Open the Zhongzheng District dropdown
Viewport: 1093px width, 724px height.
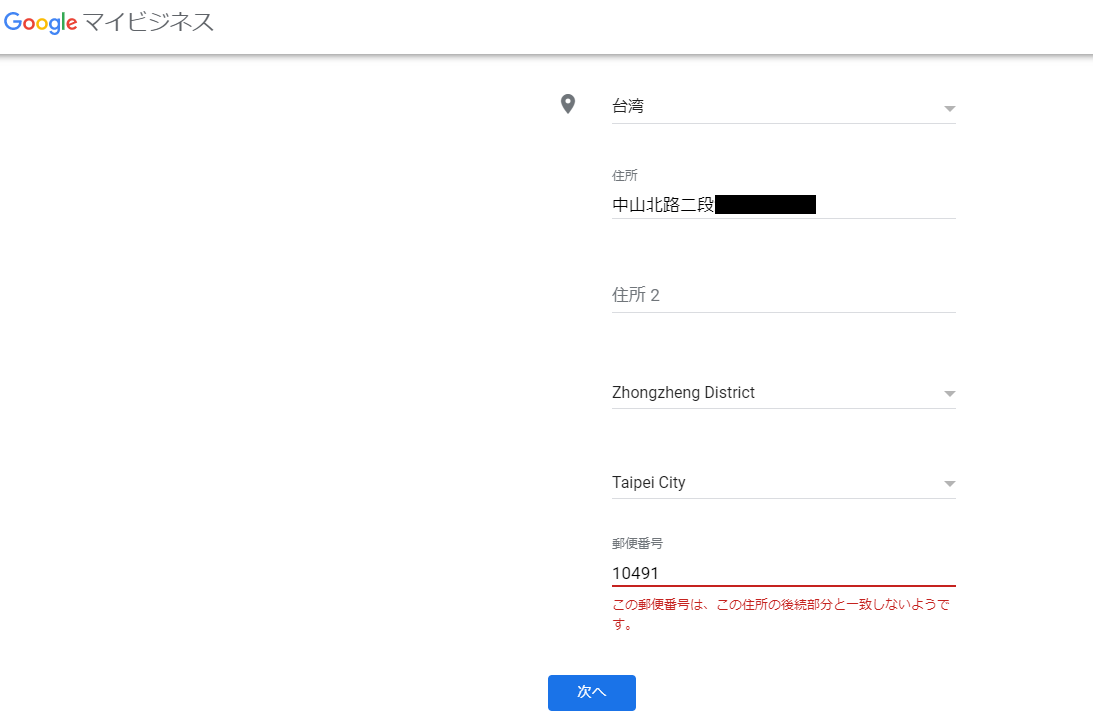pos(784,393)
